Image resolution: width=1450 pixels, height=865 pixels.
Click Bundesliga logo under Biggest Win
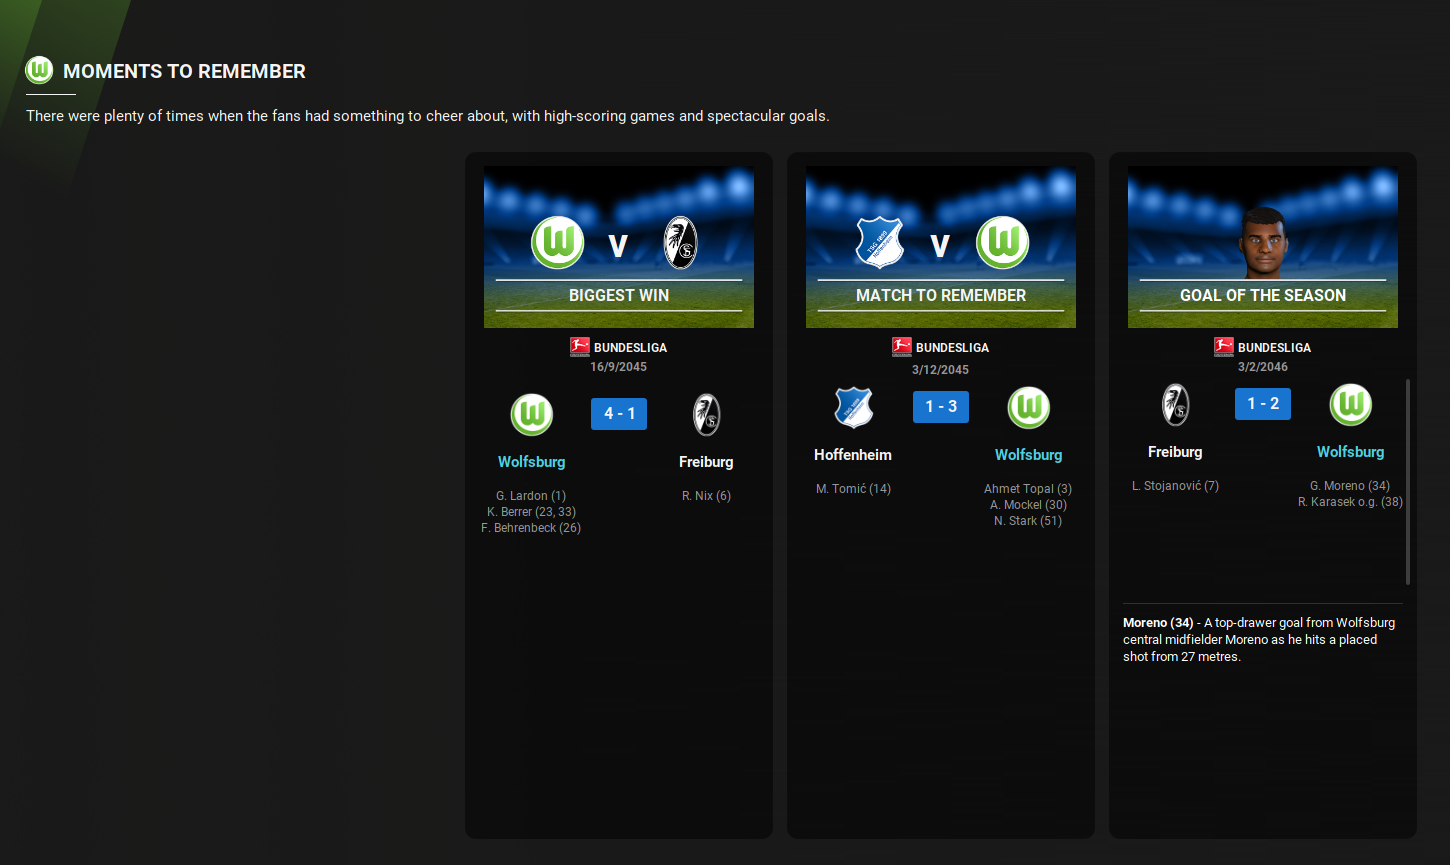(580, 347)
